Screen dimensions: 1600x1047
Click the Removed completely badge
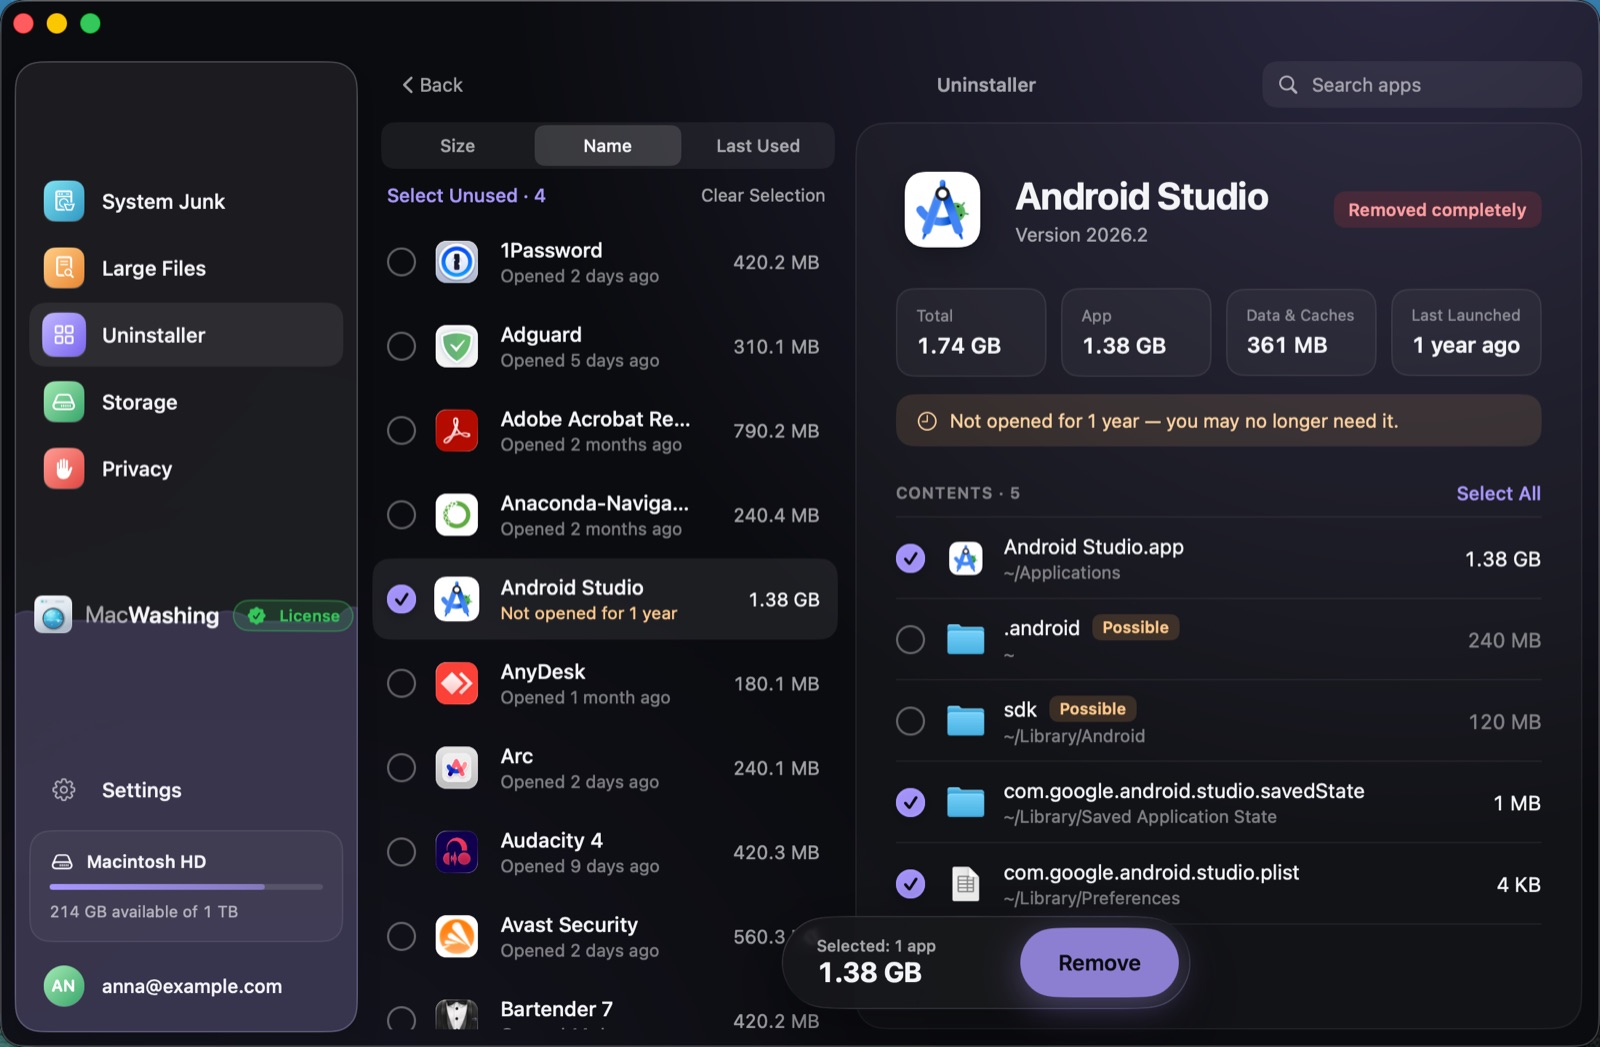[x=1437, y=210]
